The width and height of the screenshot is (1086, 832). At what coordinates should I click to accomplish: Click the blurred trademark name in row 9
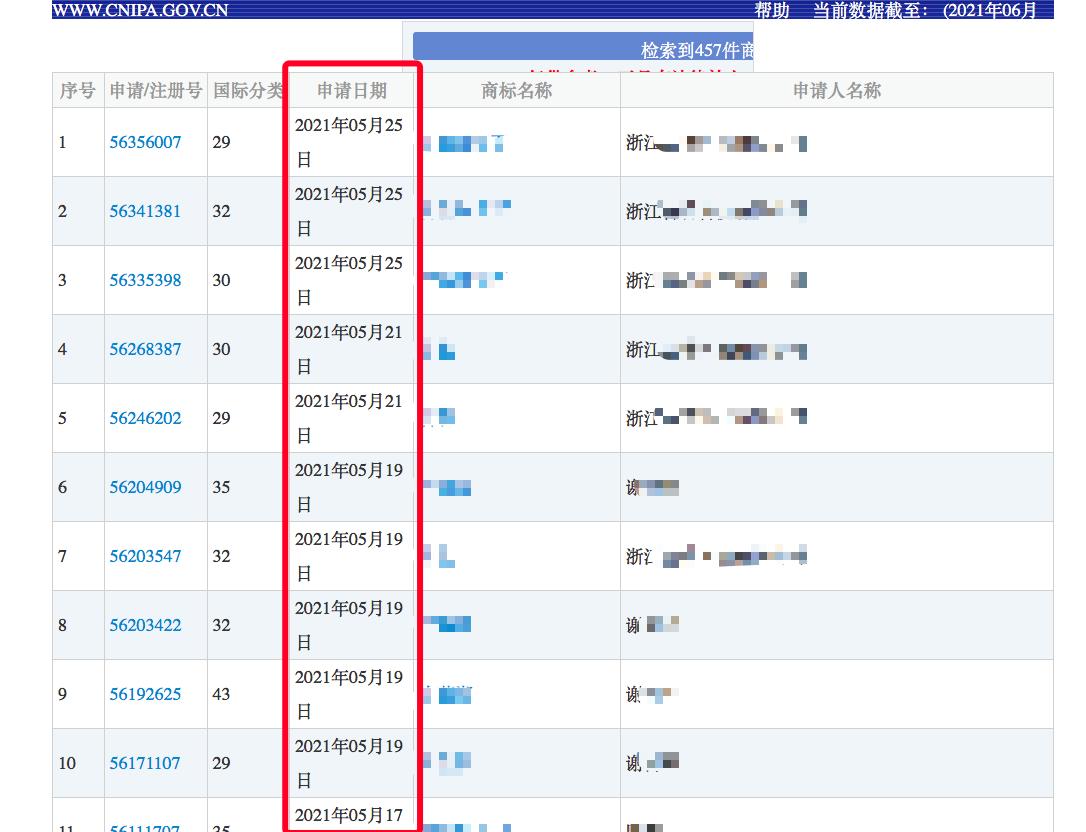pos(447,694)
